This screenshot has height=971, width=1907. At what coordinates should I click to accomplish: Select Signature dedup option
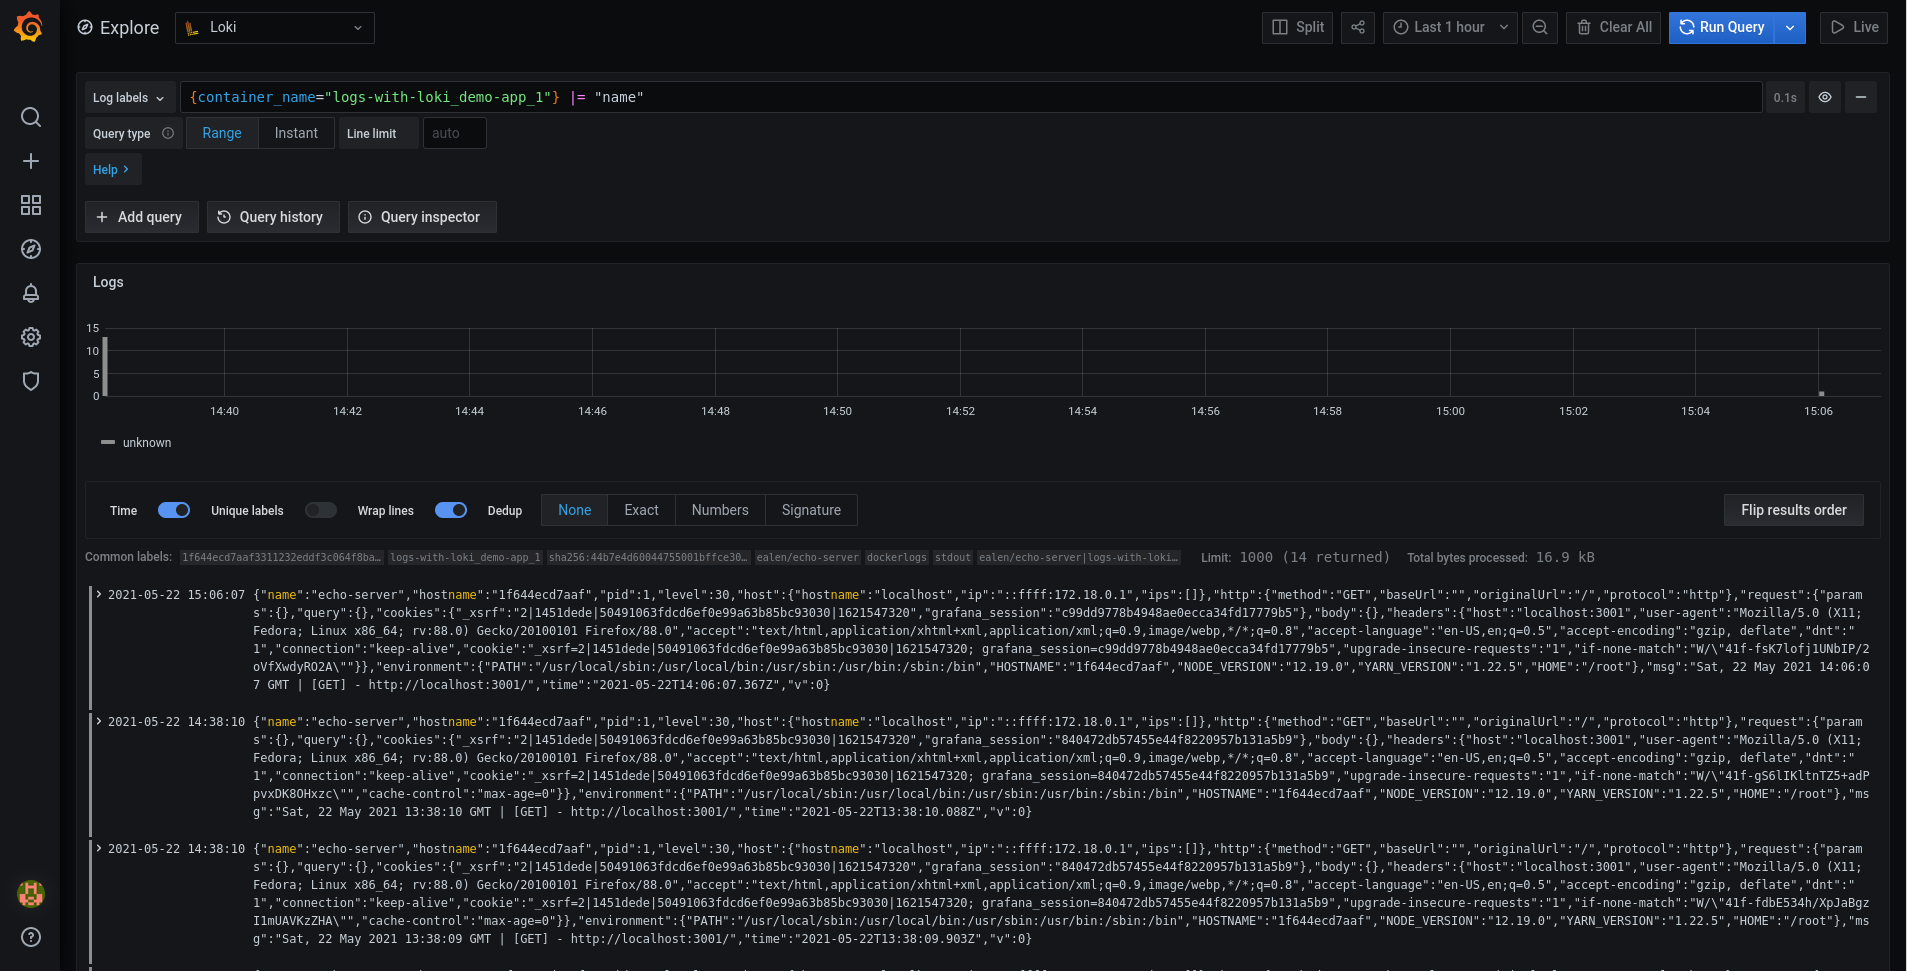coord(811,510)
